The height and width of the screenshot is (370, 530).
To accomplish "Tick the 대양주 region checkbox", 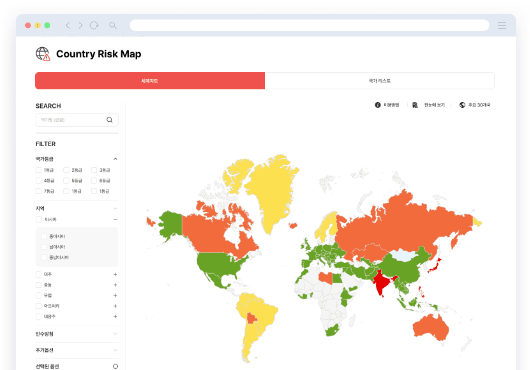I will click(x=39, y=317).
